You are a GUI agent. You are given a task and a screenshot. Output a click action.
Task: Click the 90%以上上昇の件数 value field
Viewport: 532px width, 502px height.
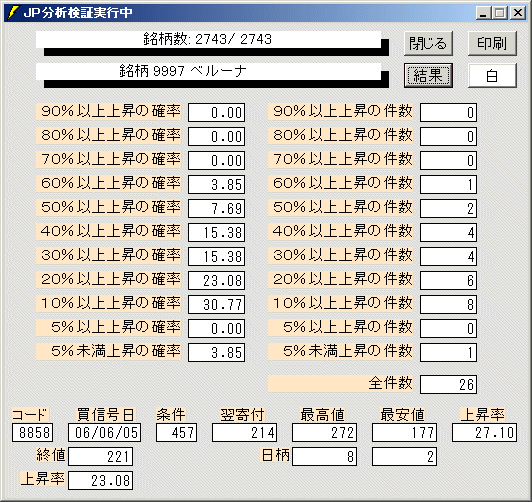449,112
